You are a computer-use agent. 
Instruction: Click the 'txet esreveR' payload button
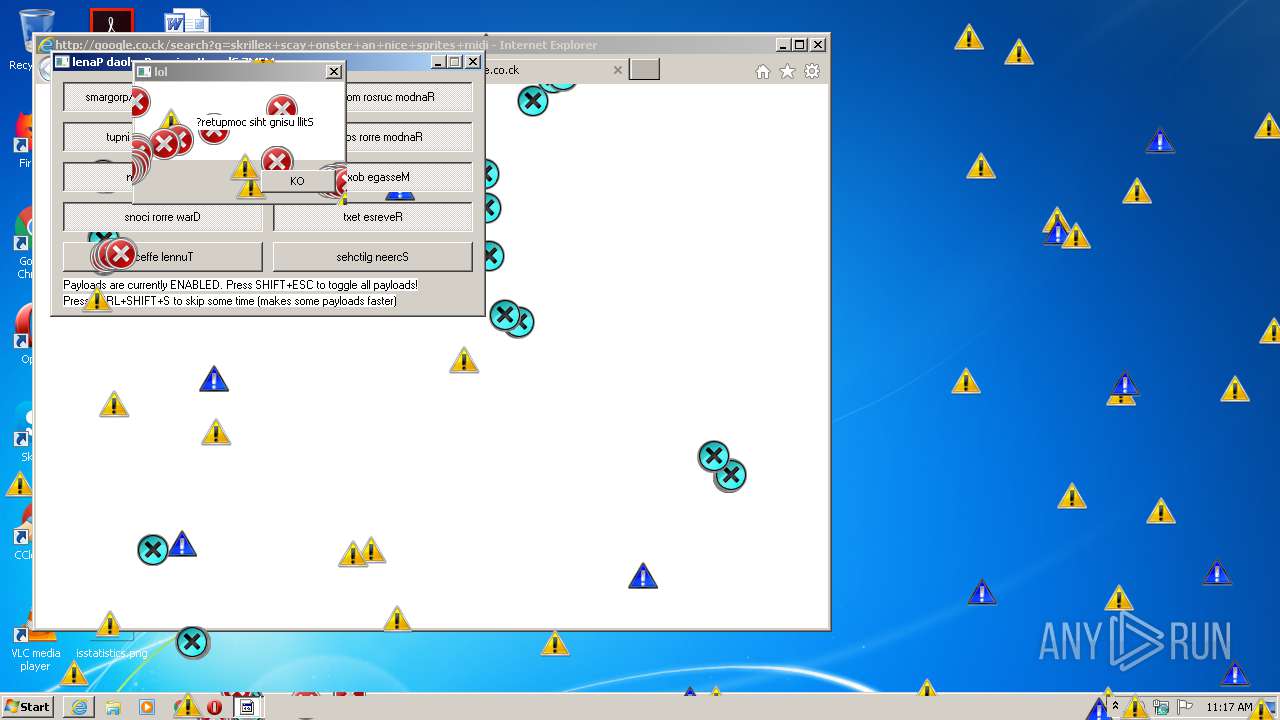(x=372, y=217)
